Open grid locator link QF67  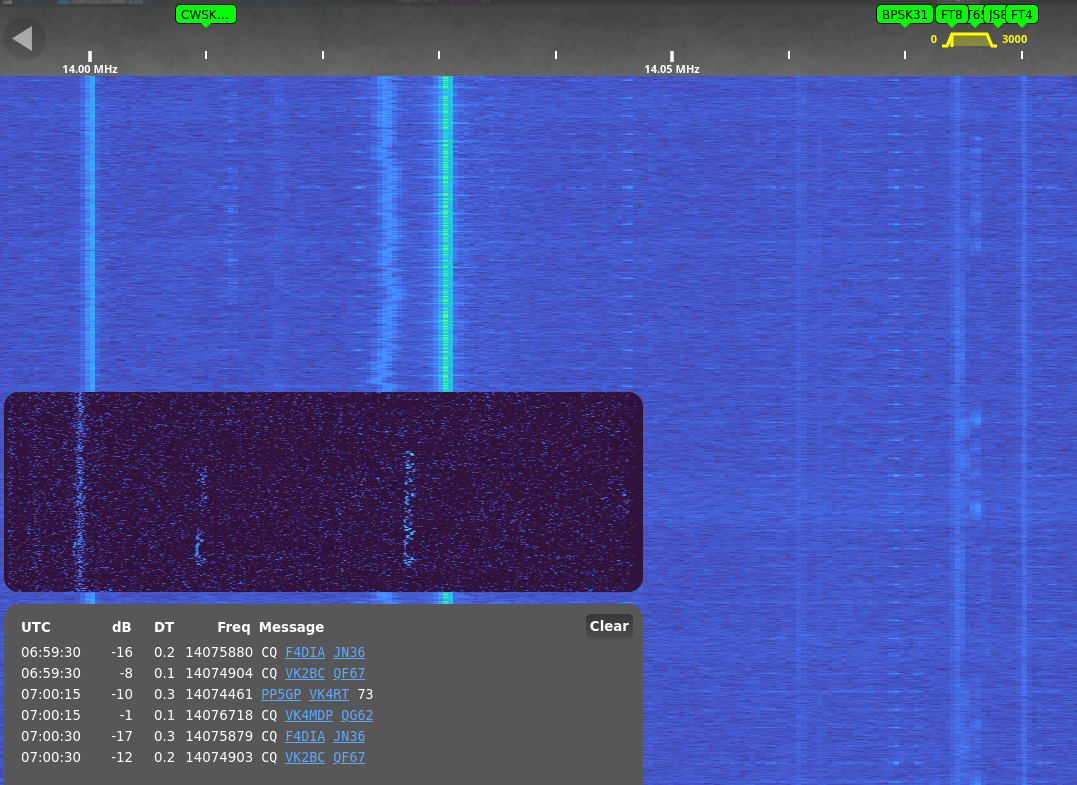click(x=349, y=673)
